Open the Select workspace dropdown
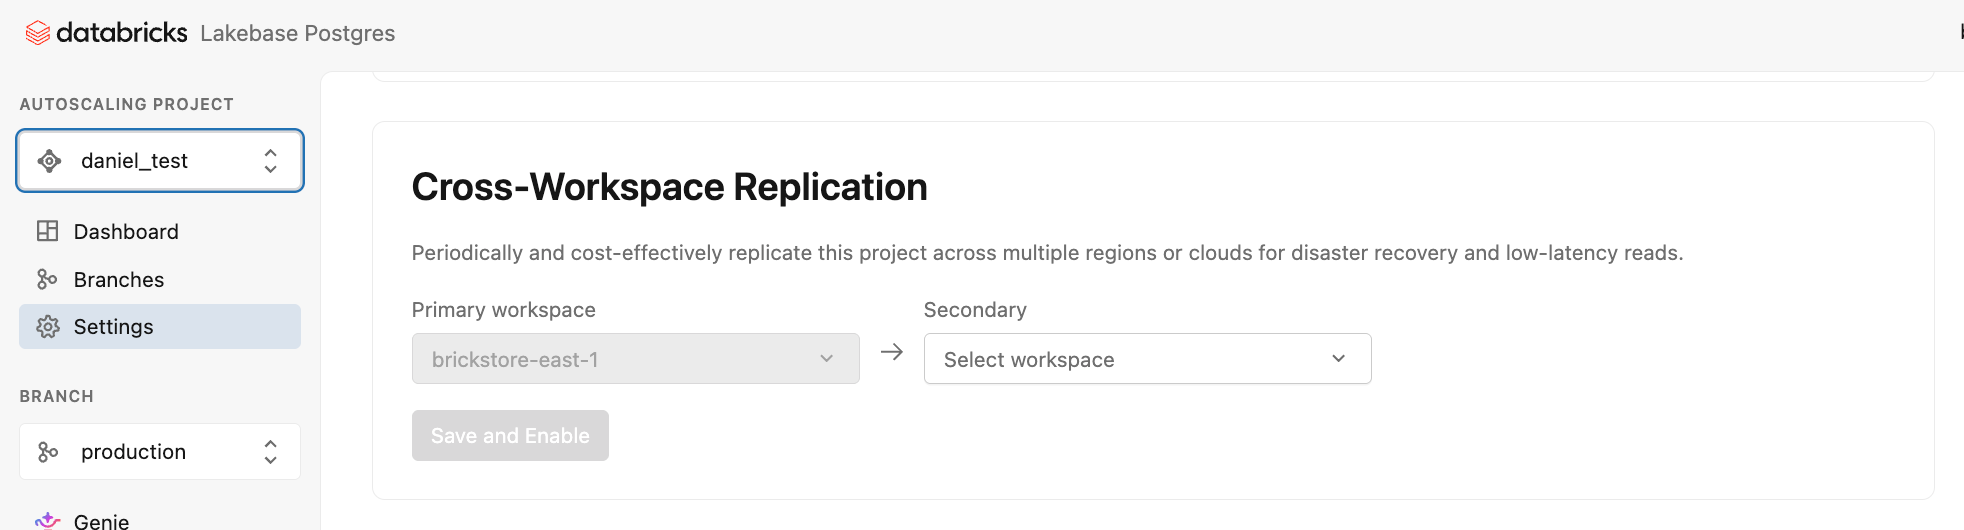1964x530 pixels. click(x=1147, y=359)
